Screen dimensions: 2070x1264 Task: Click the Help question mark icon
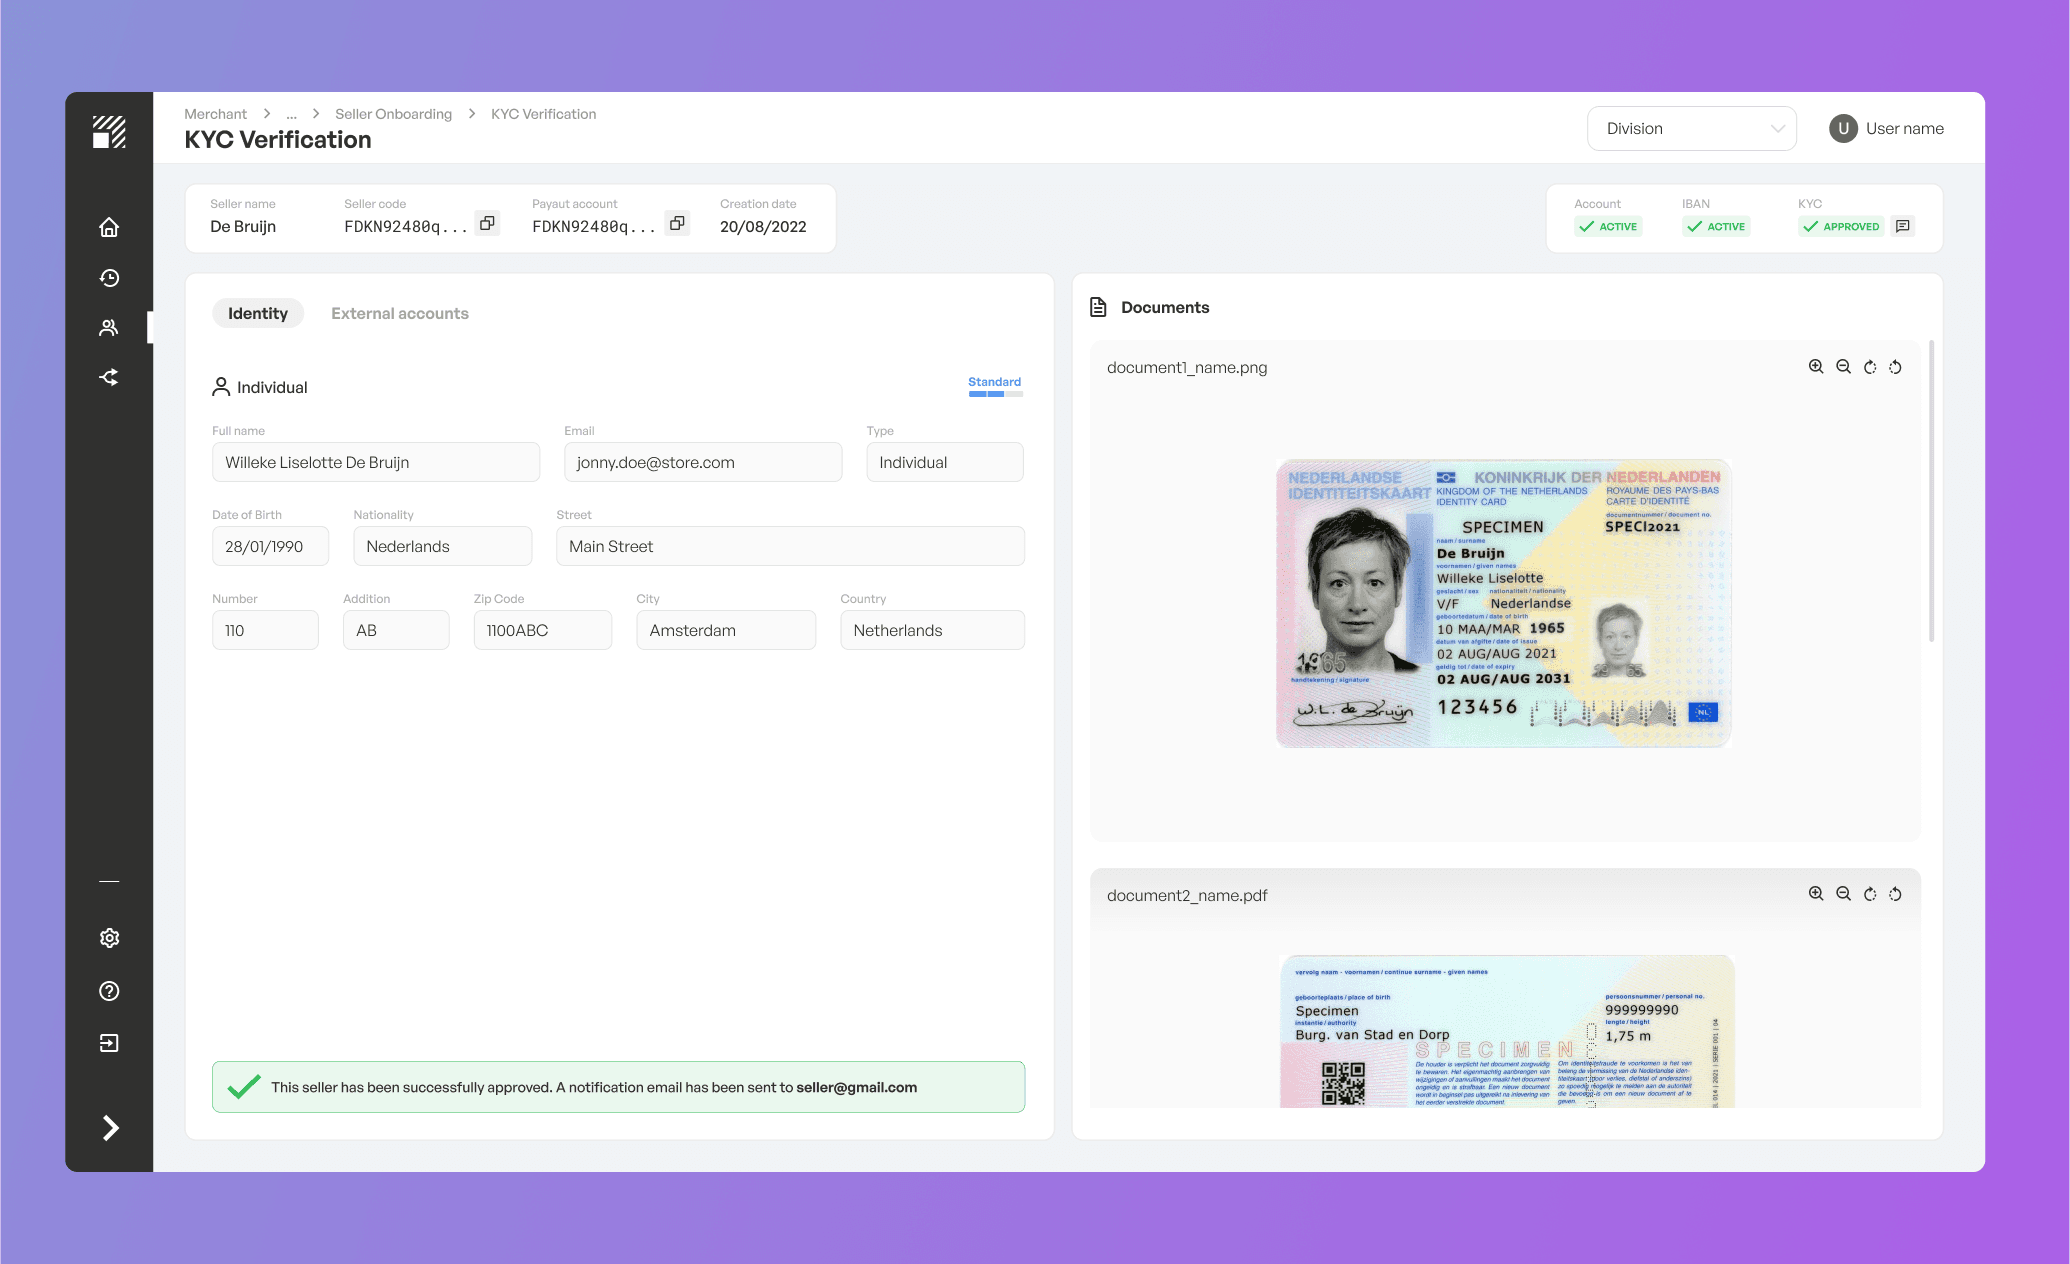109,991
